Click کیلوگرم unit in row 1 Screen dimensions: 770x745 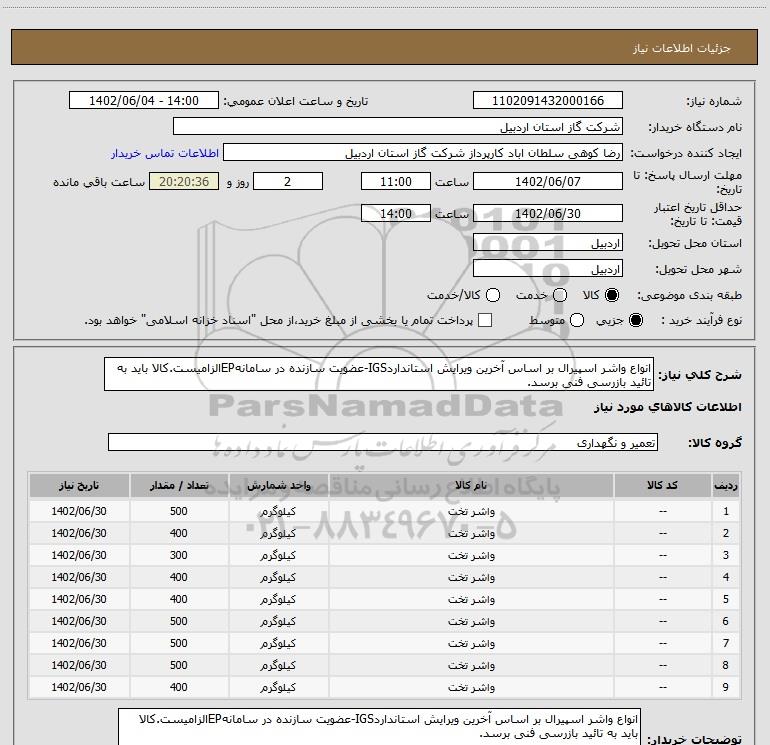click(x=278, y=511)
